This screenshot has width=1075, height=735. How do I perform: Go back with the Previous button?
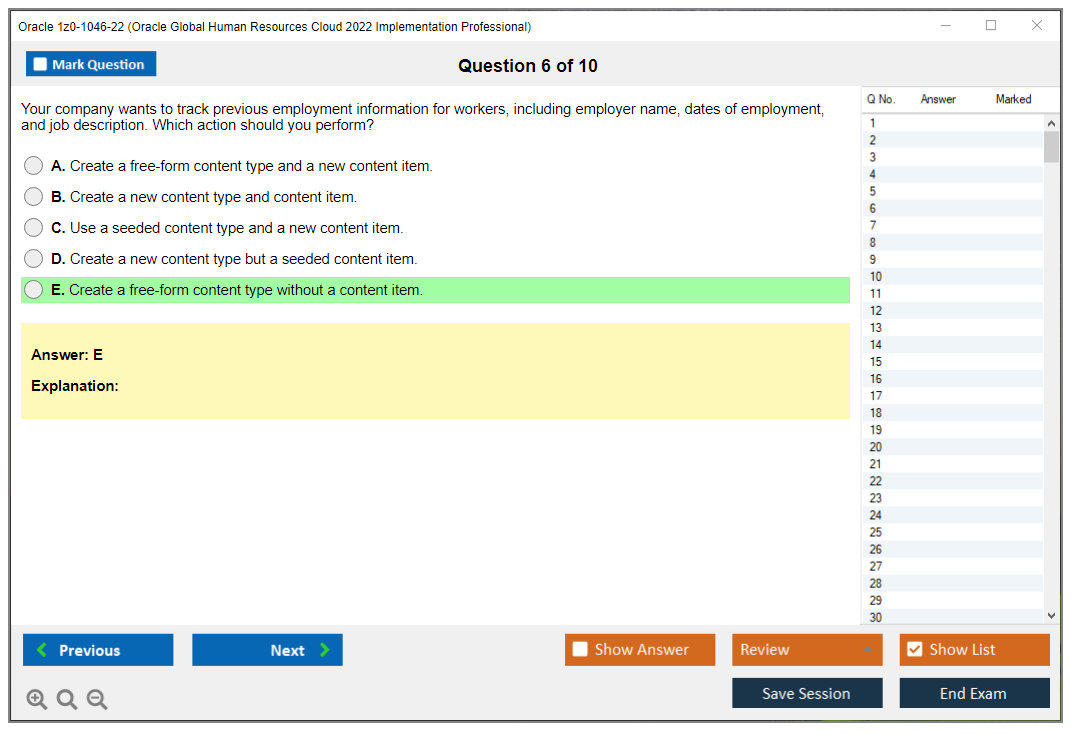[97, 649]
